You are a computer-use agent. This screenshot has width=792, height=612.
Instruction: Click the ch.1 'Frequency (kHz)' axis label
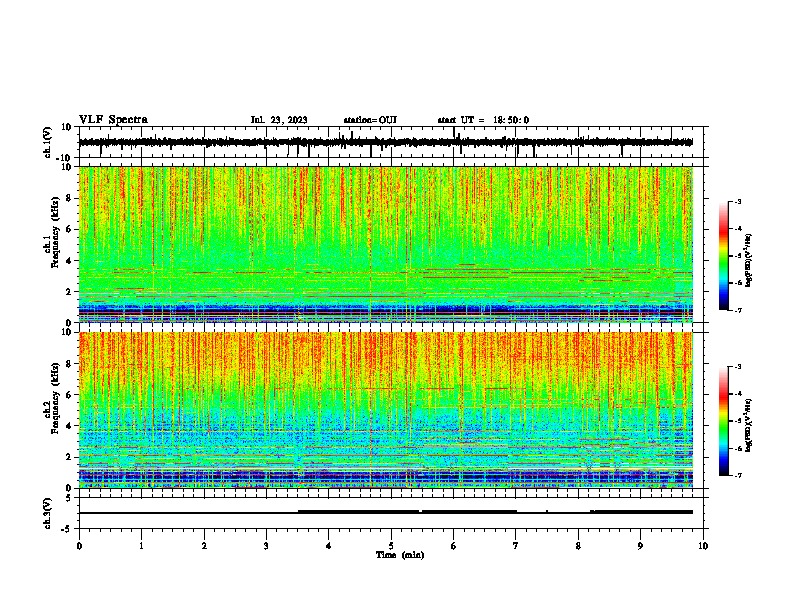click(x=55, y=232)
